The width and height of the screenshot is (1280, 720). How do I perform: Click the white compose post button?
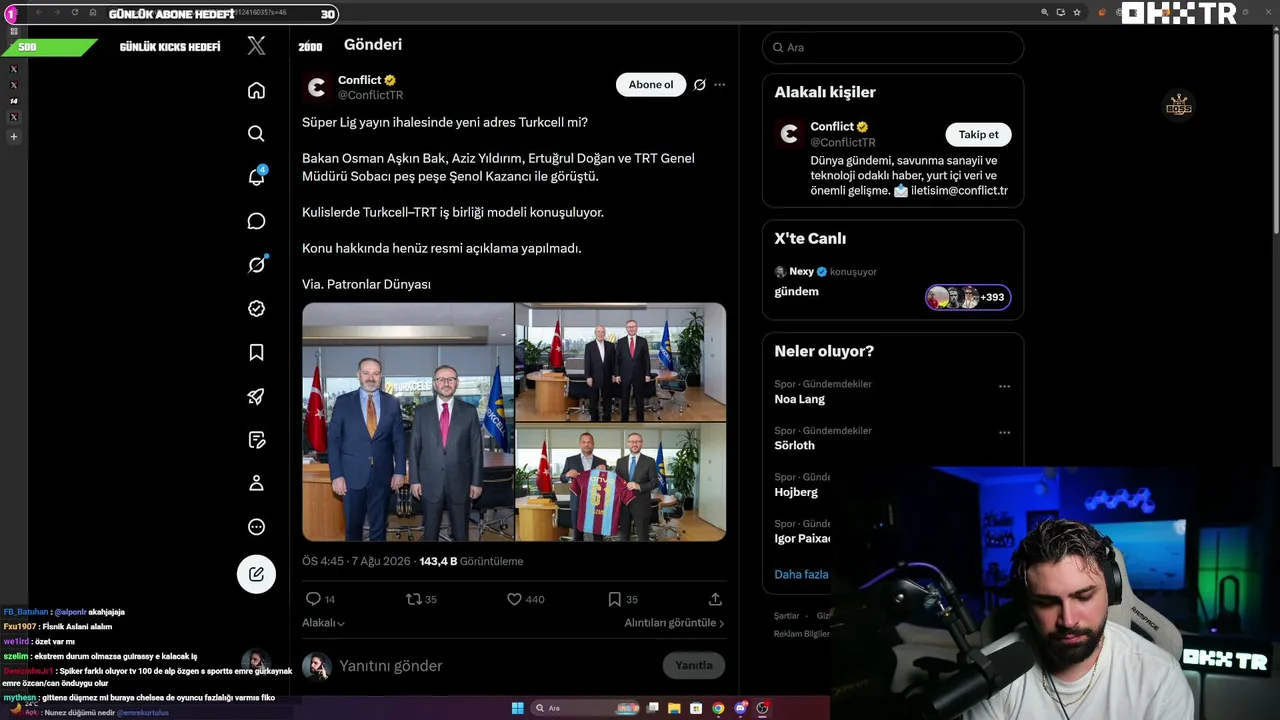[256, 574]
